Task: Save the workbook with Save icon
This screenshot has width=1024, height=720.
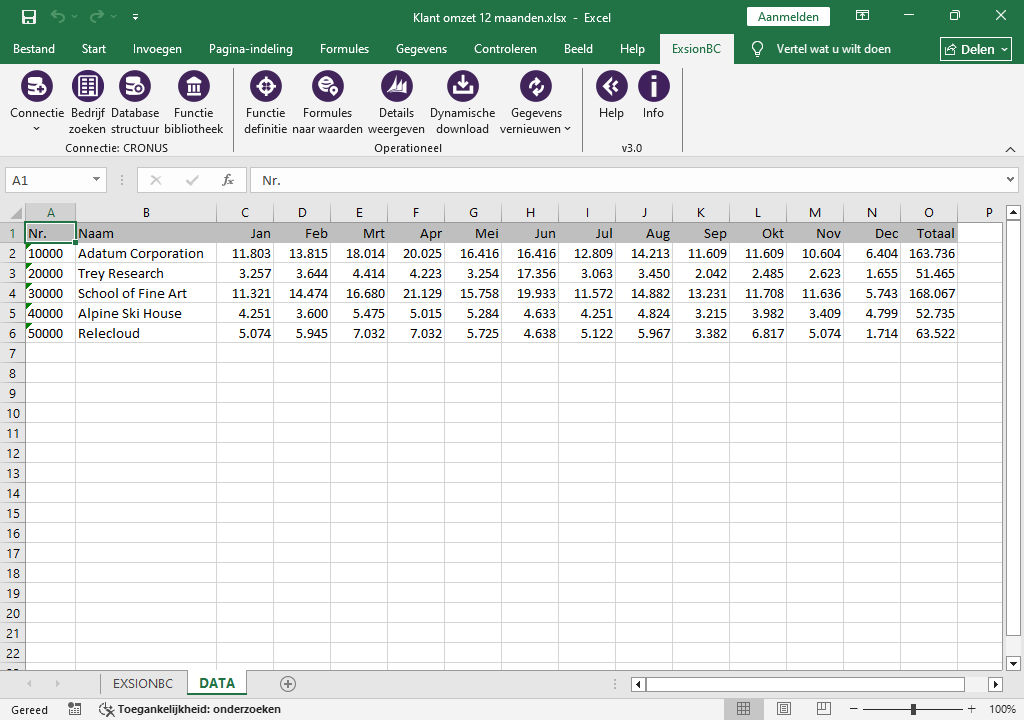Action: pos(29,17)
